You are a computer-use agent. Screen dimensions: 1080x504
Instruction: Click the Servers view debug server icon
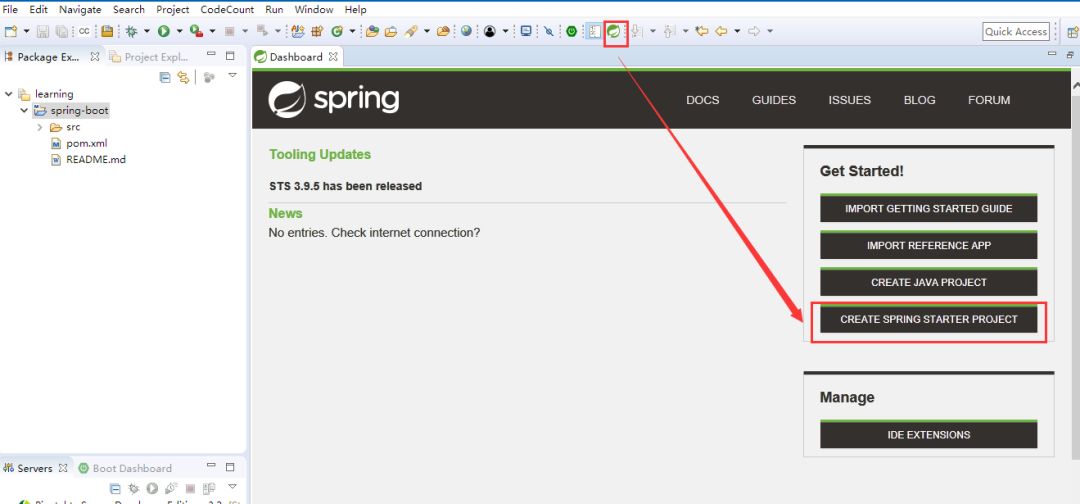pyautogui.click(x=134, y=488)
